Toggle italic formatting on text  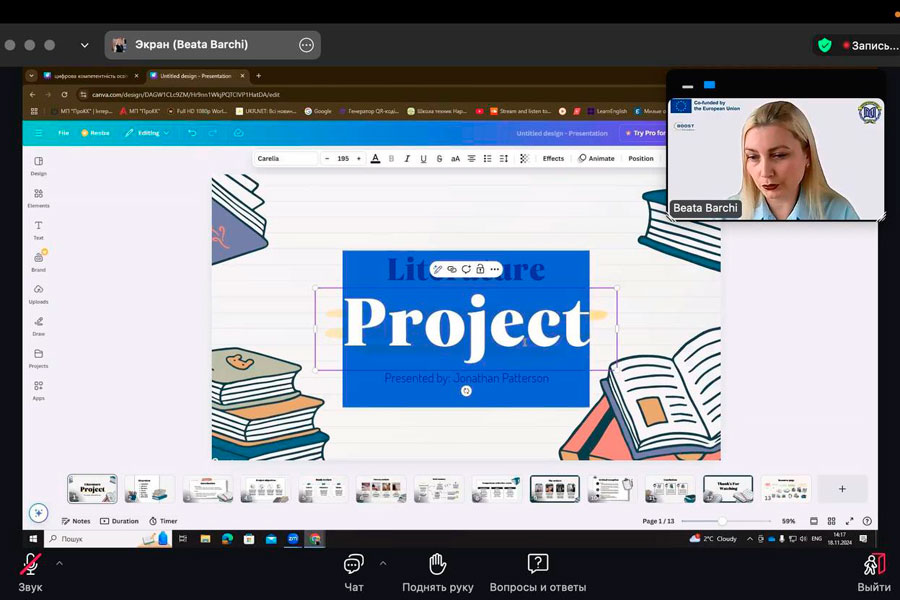407,159
